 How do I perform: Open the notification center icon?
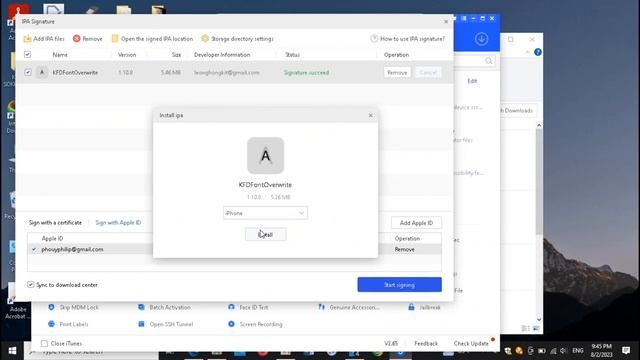coord(626,350)
